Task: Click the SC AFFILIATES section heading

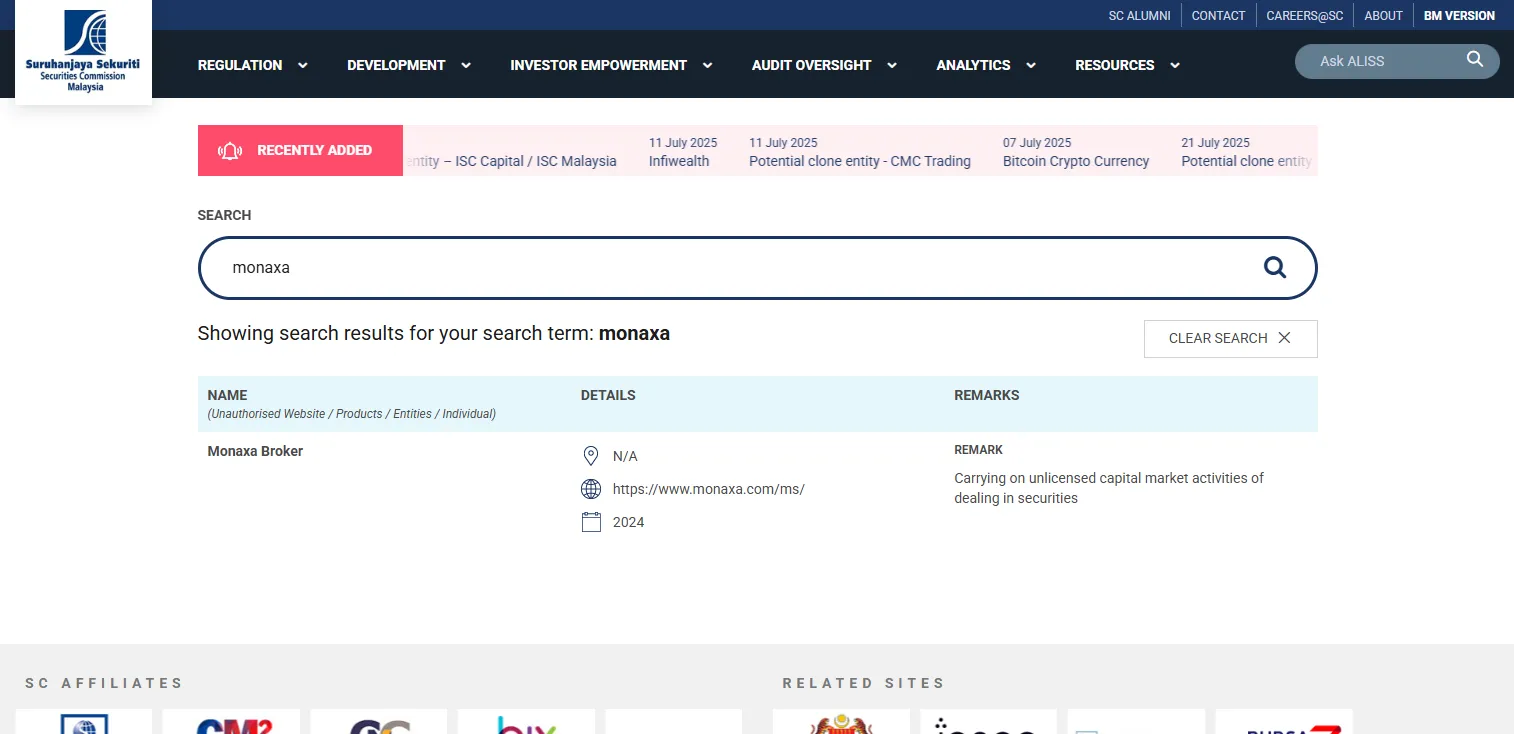Action: (105, 683)
